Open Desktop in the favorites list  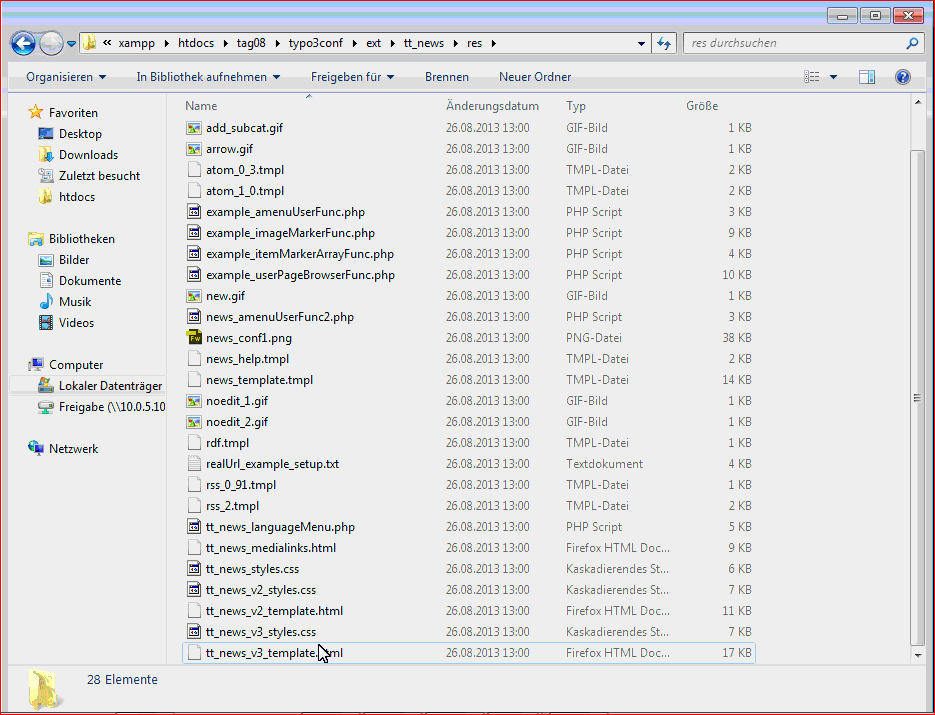coord(80,134)
